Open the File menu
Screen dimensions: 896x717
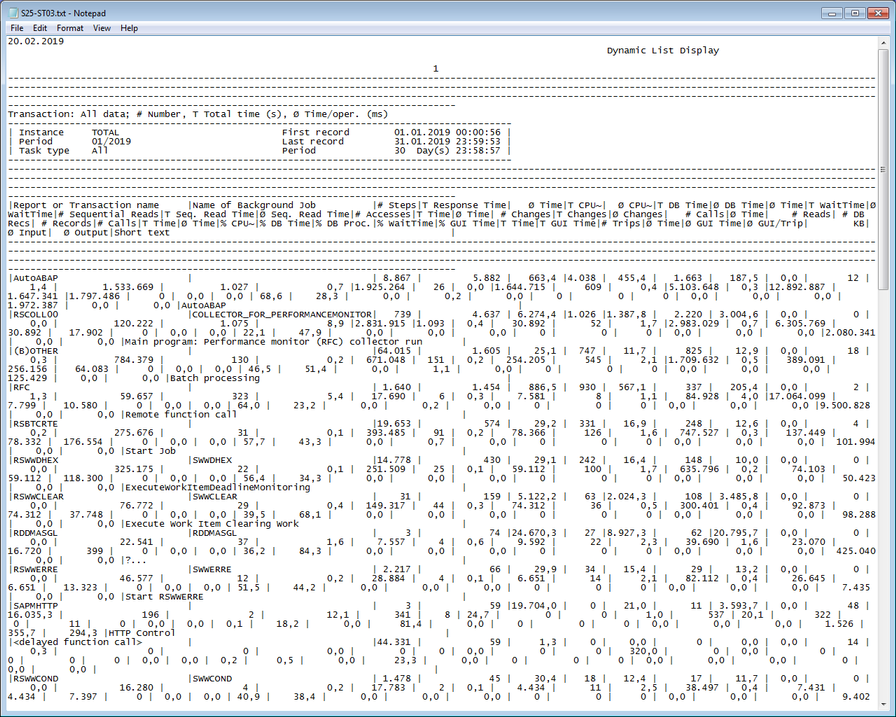(x=16, y=28)
